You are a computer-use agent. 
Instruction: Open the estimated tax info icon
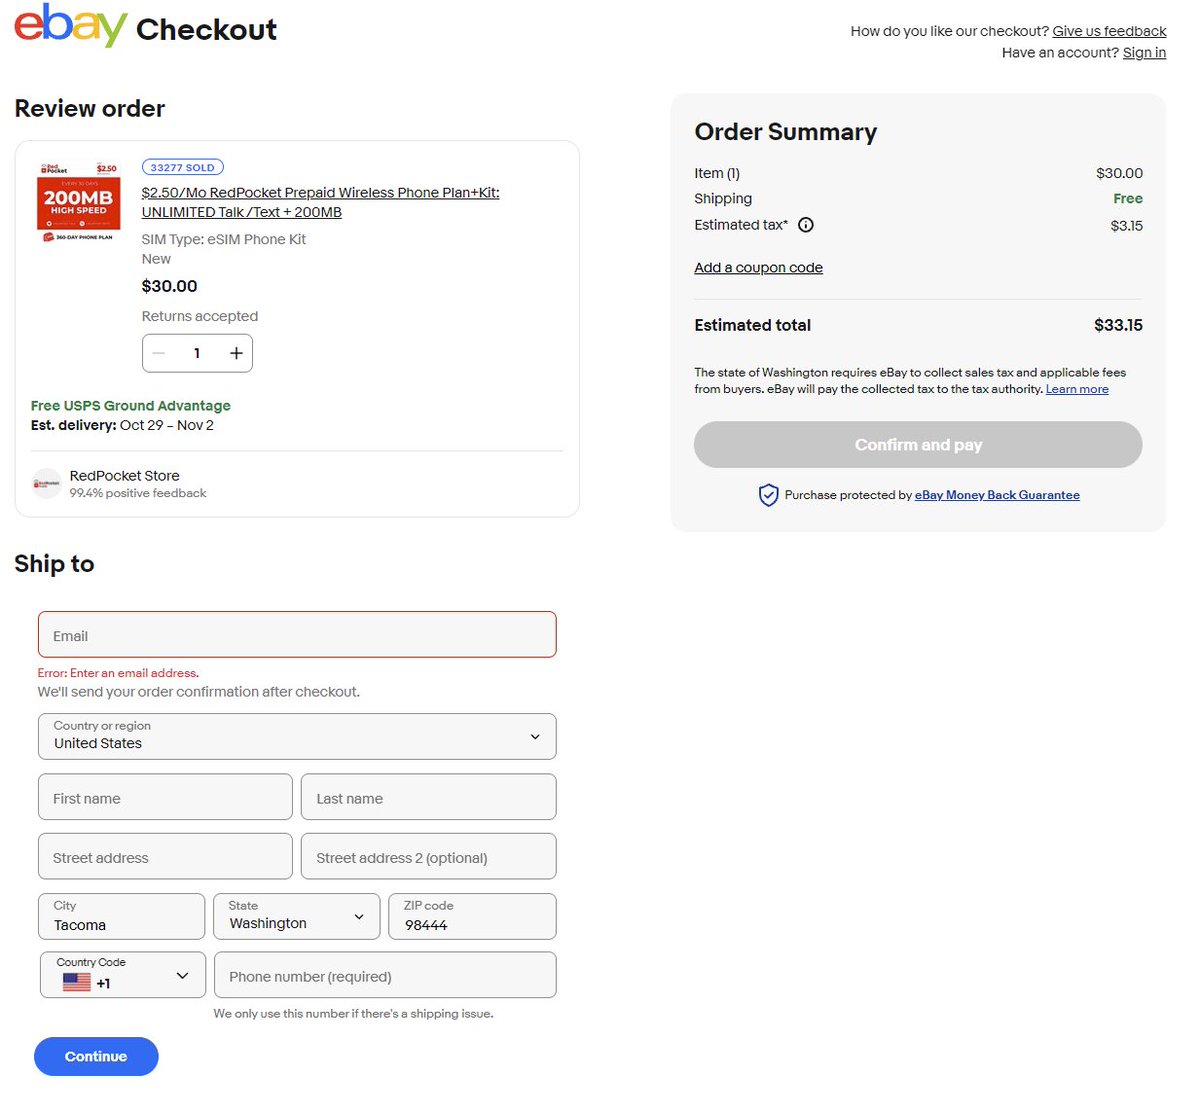[806, 225]
